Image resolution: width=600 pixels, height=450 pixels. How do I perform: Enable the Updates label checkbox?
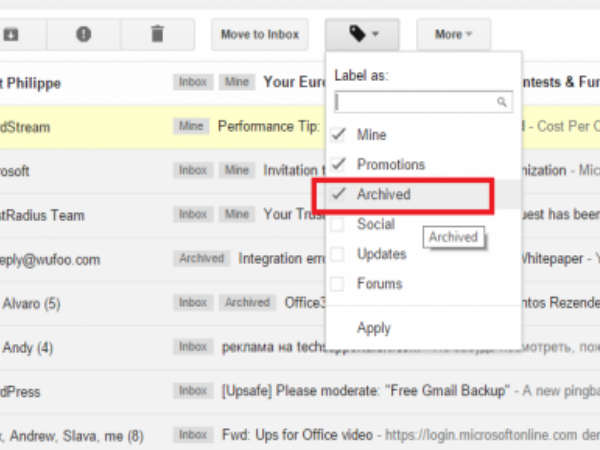point(340,254)
